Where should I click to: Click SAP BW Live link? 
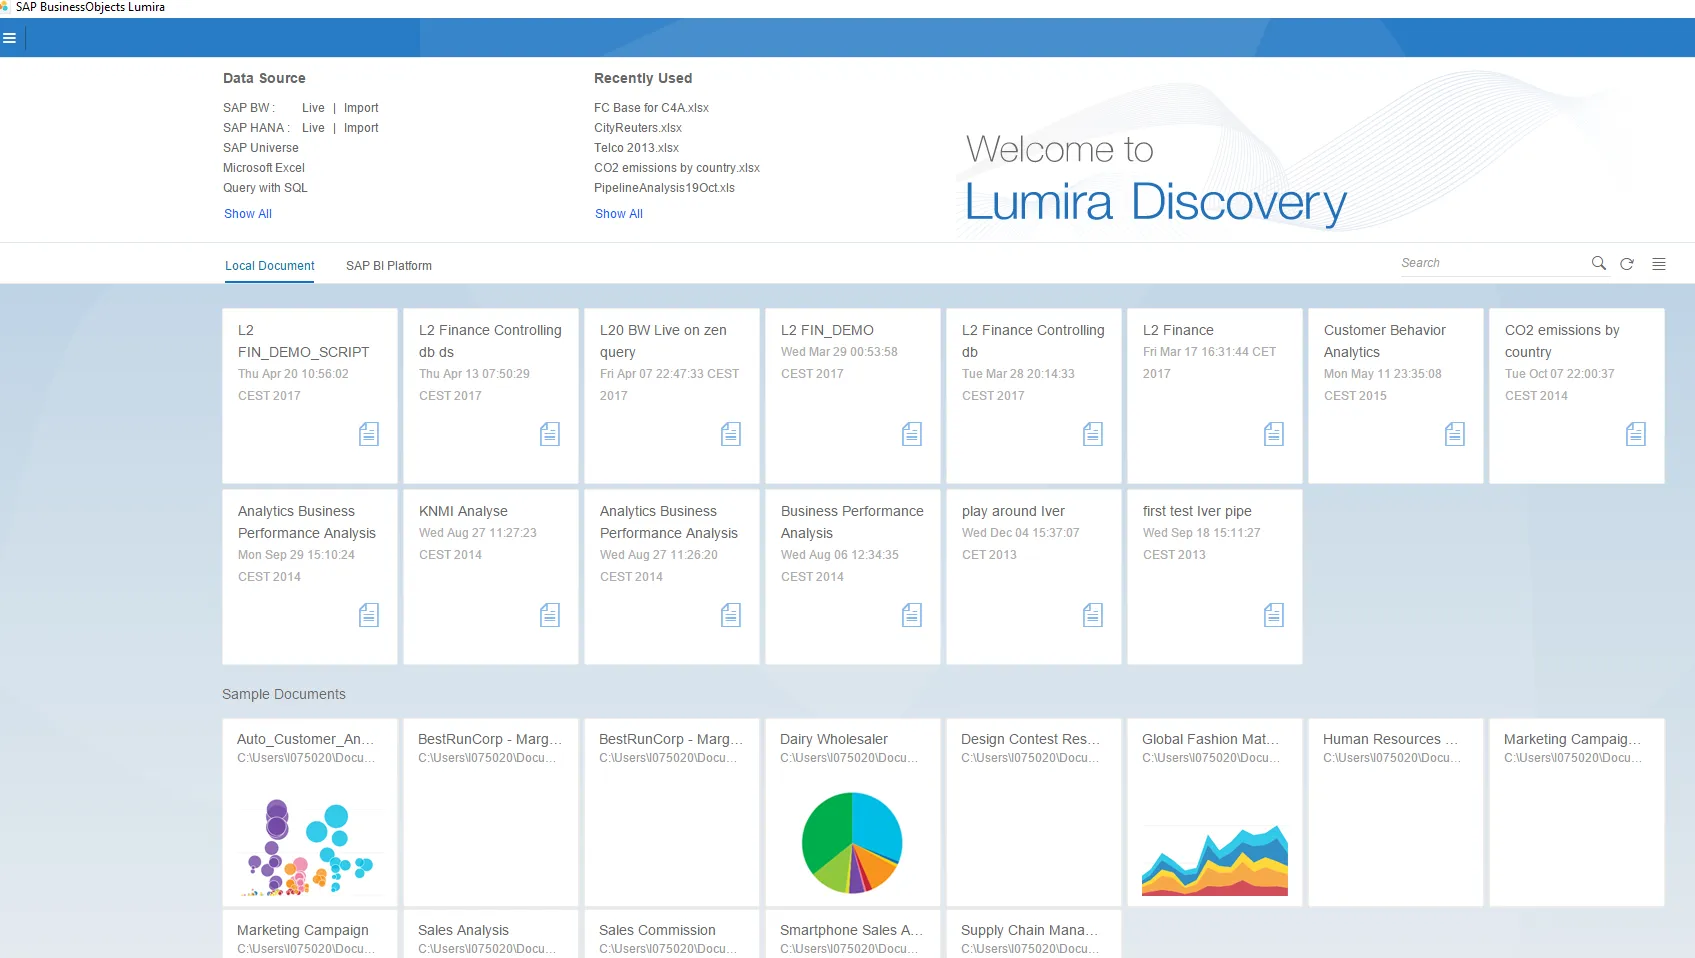coord(313,108)
